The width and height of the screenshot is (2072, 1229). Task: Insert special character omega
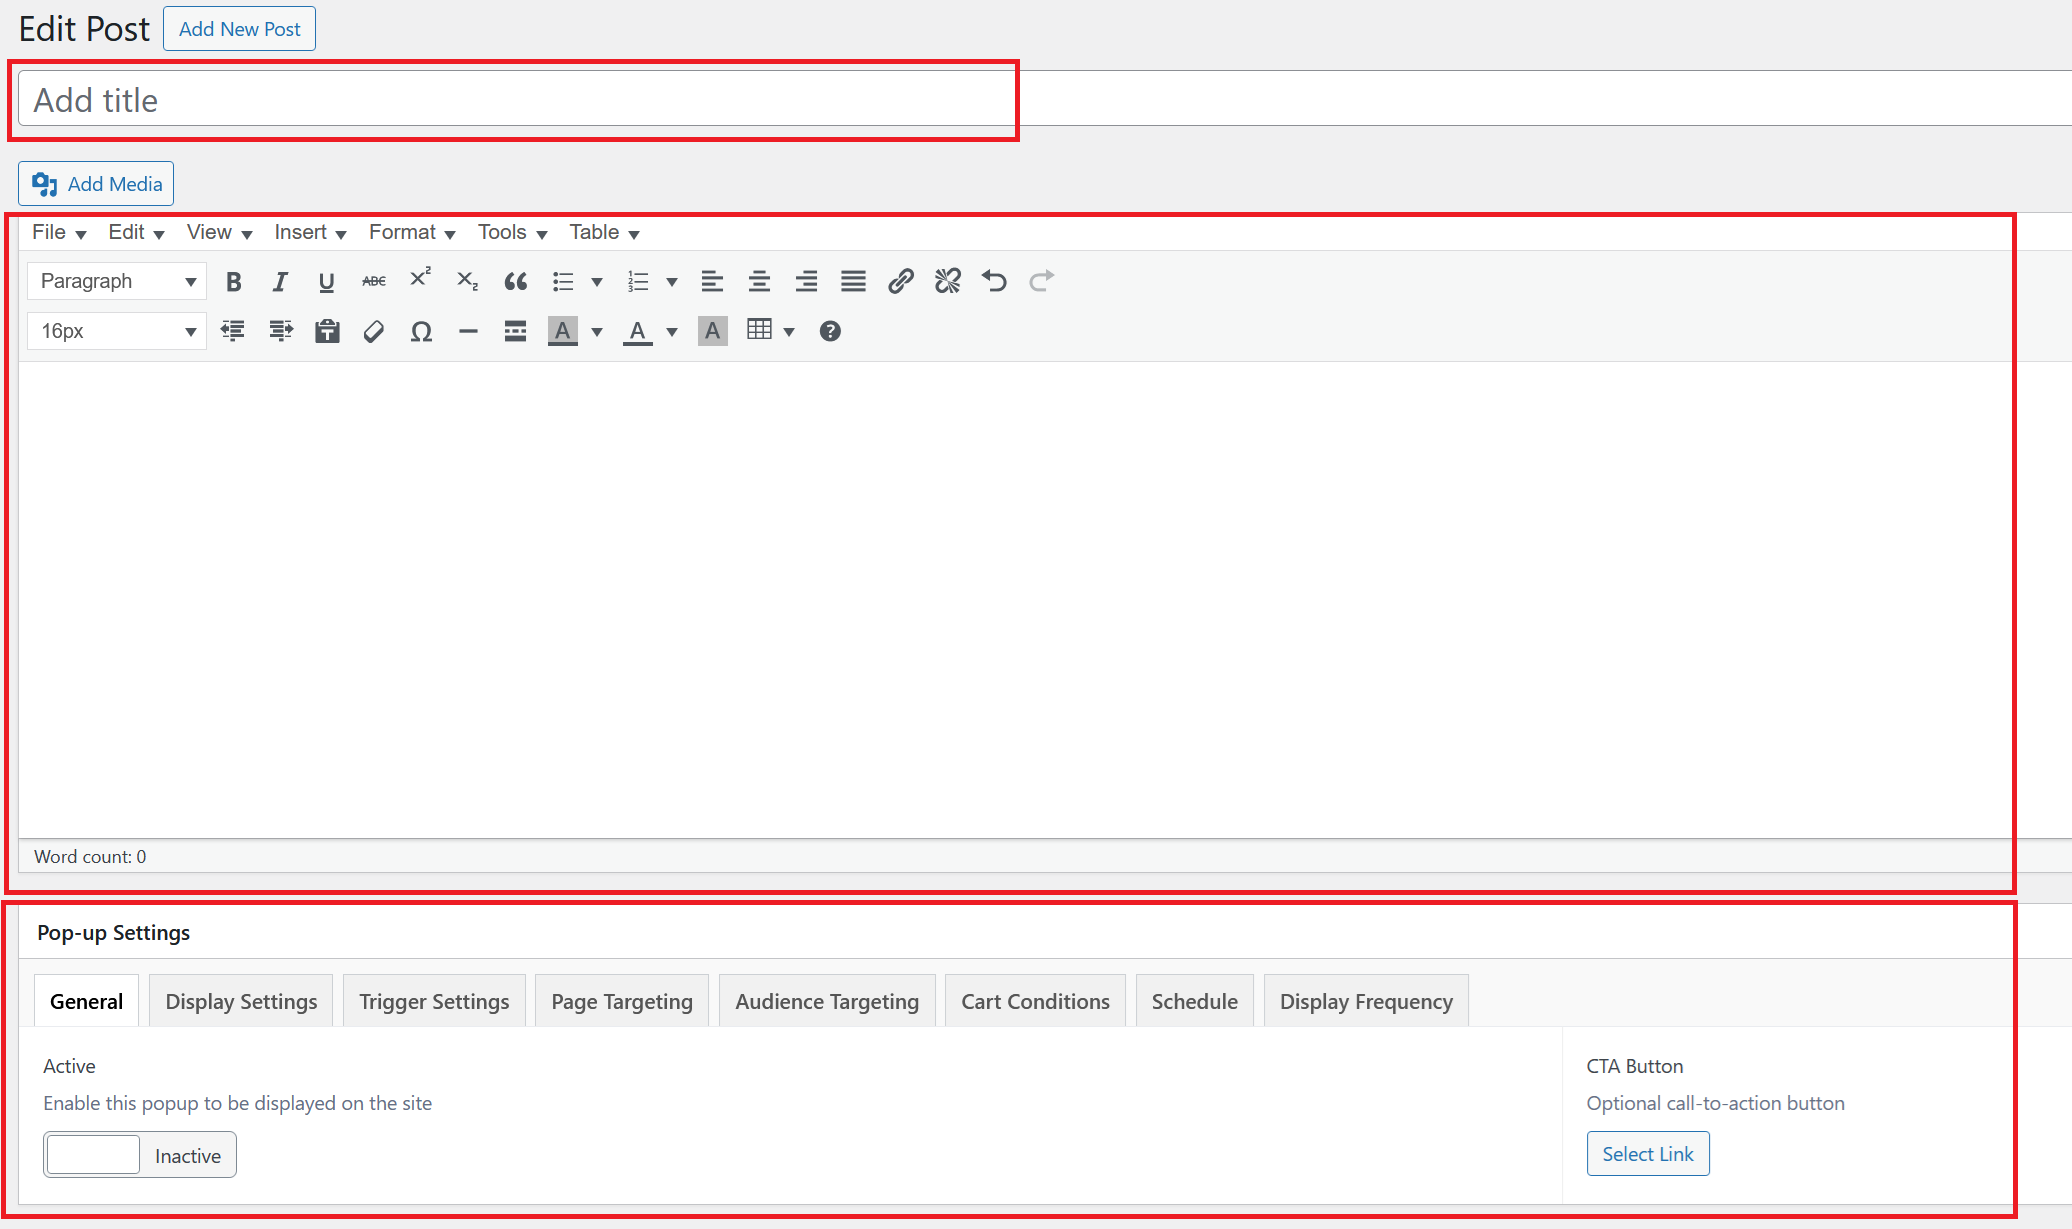(x=421, y=331)
